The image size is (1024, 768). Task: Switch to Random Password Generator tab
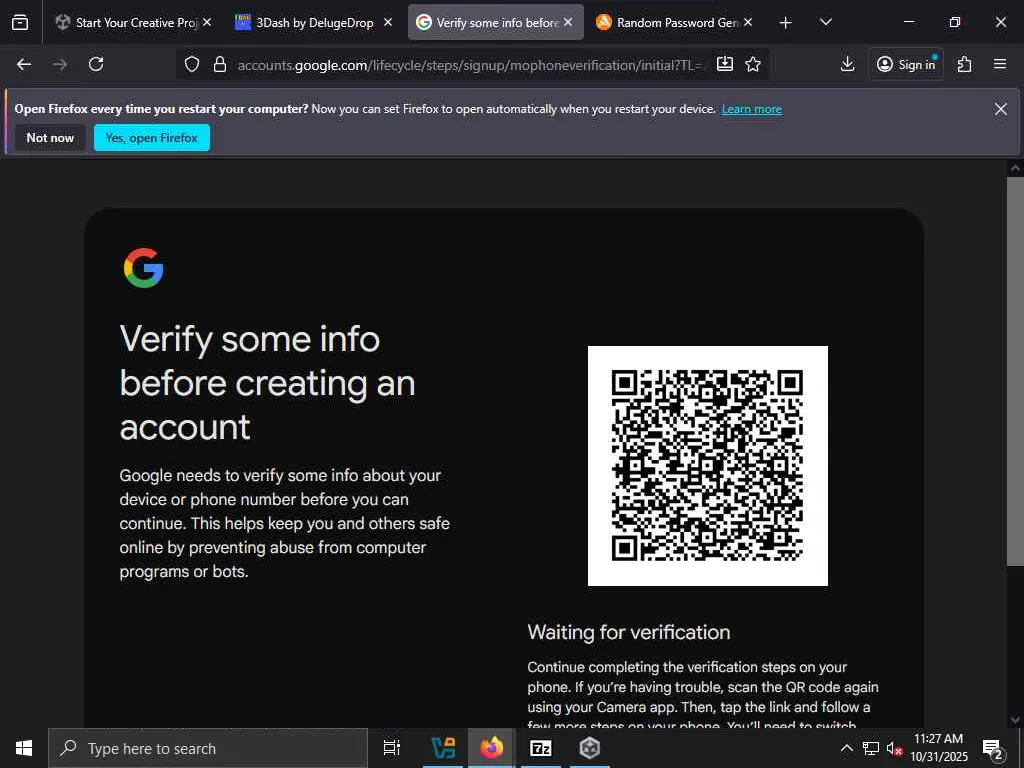[x=675, y=22]
